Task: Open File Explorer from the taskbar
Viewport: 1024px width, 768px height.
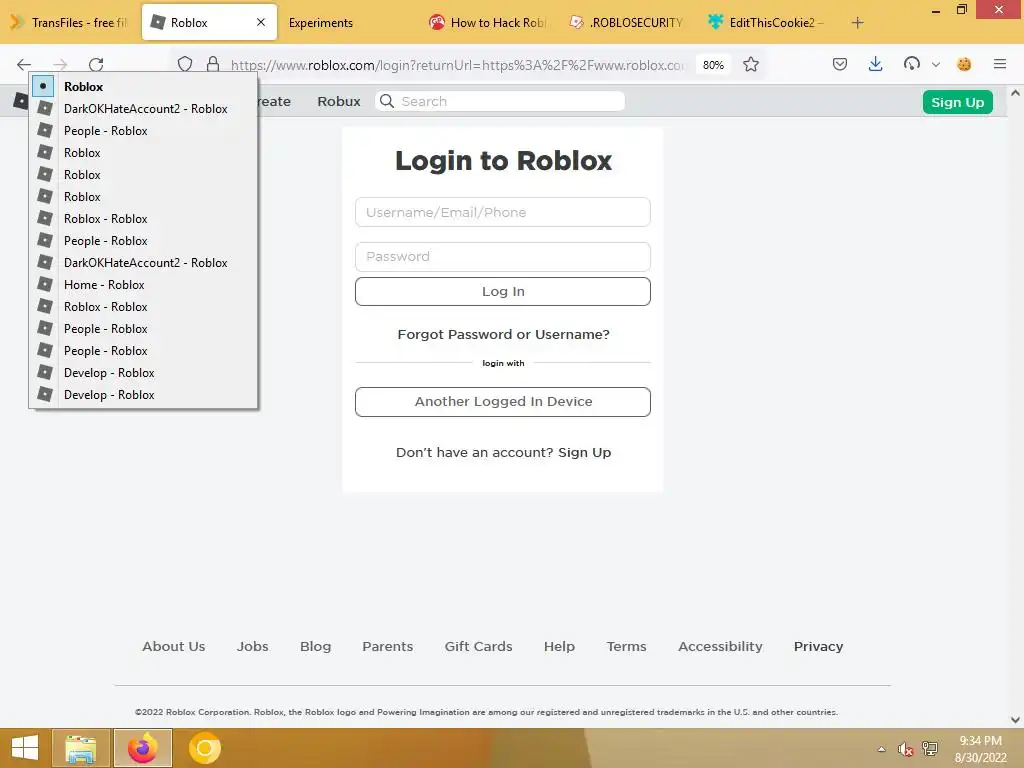Action: click(x=81, y=748)
